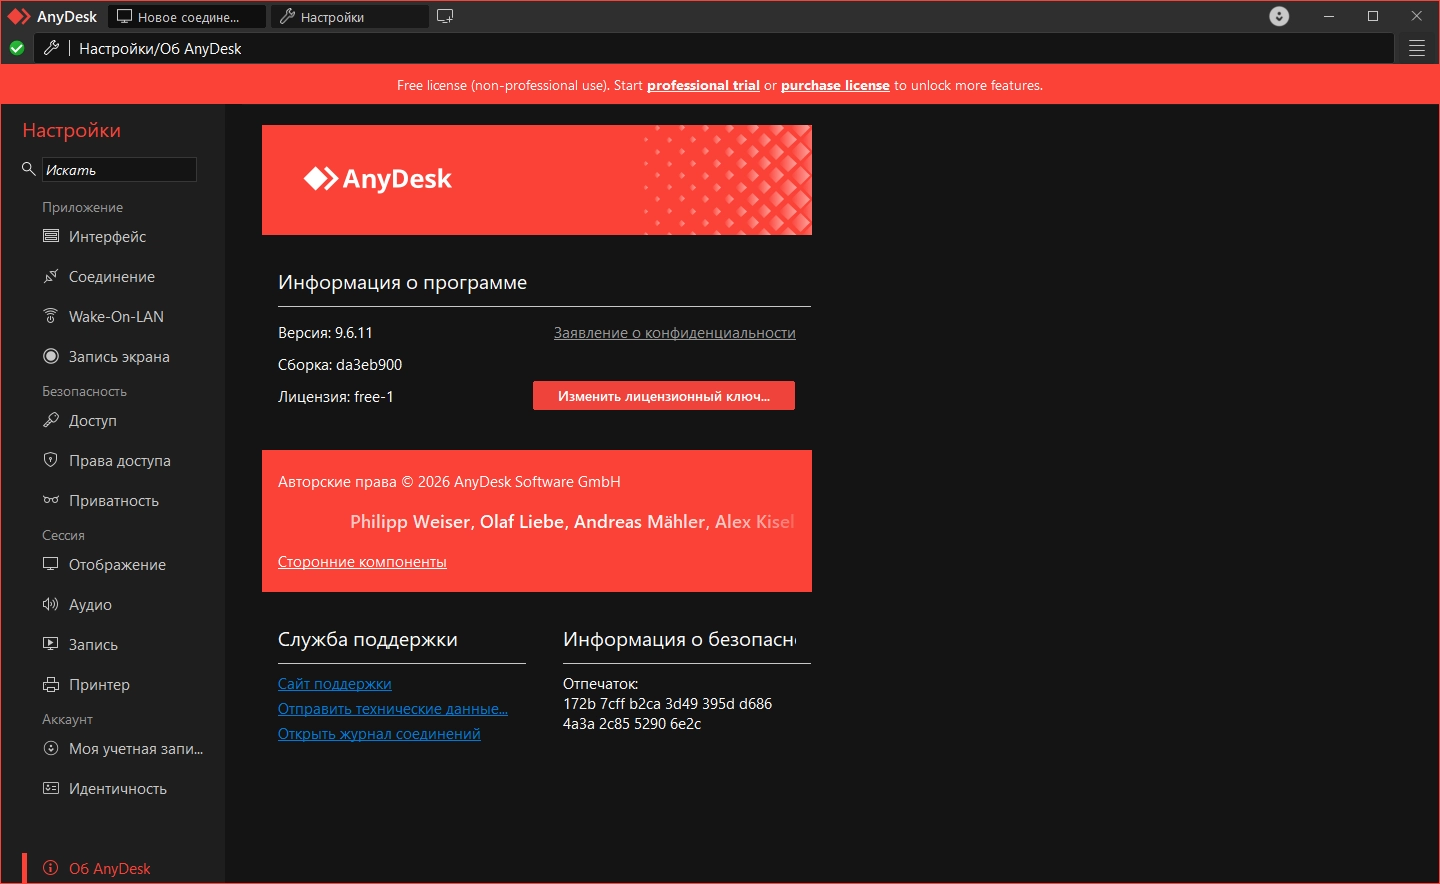
Task: Open Заявление о конфиденциальности privacy link
Action: (675, 333)
